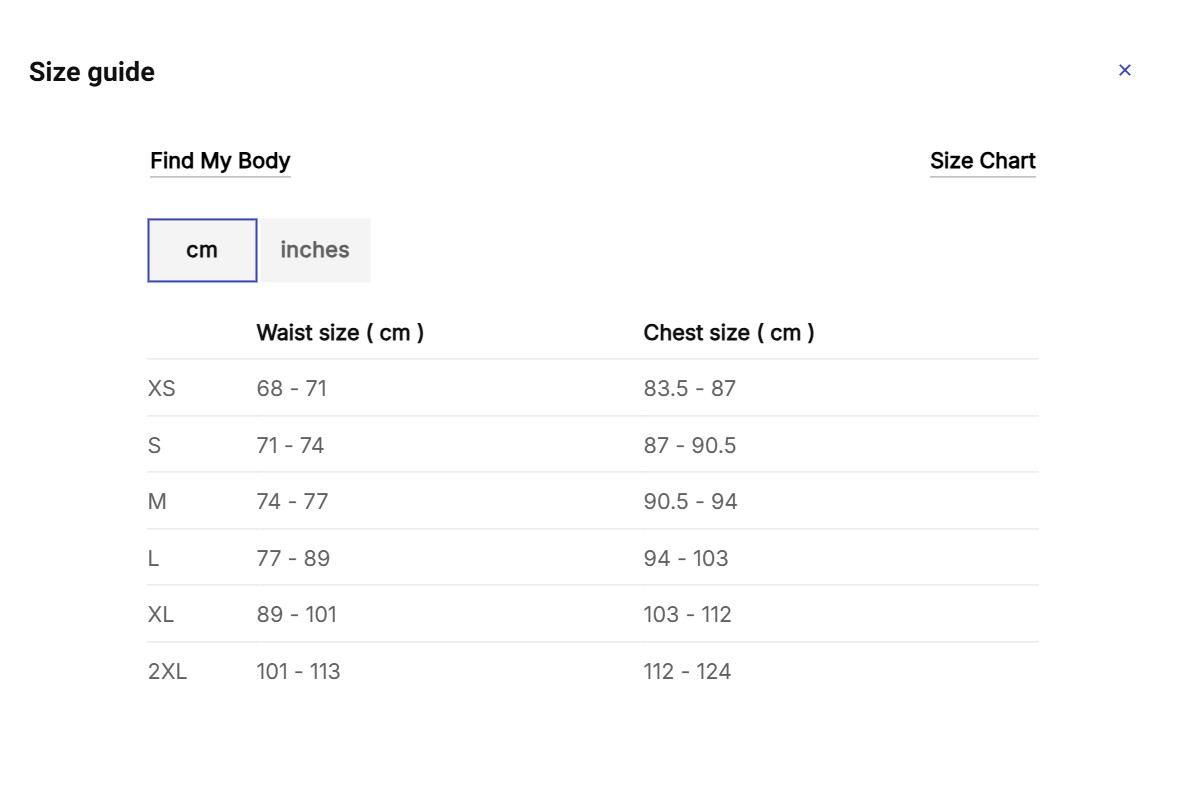
Task: Select the XL size row label
Action: point(161,615)
